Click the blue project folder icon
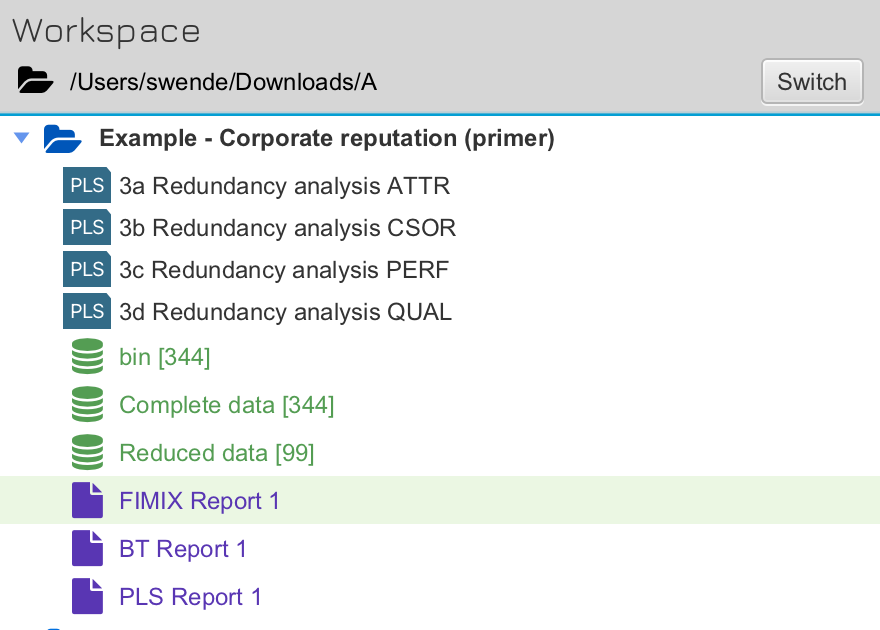 click(62, 138)
